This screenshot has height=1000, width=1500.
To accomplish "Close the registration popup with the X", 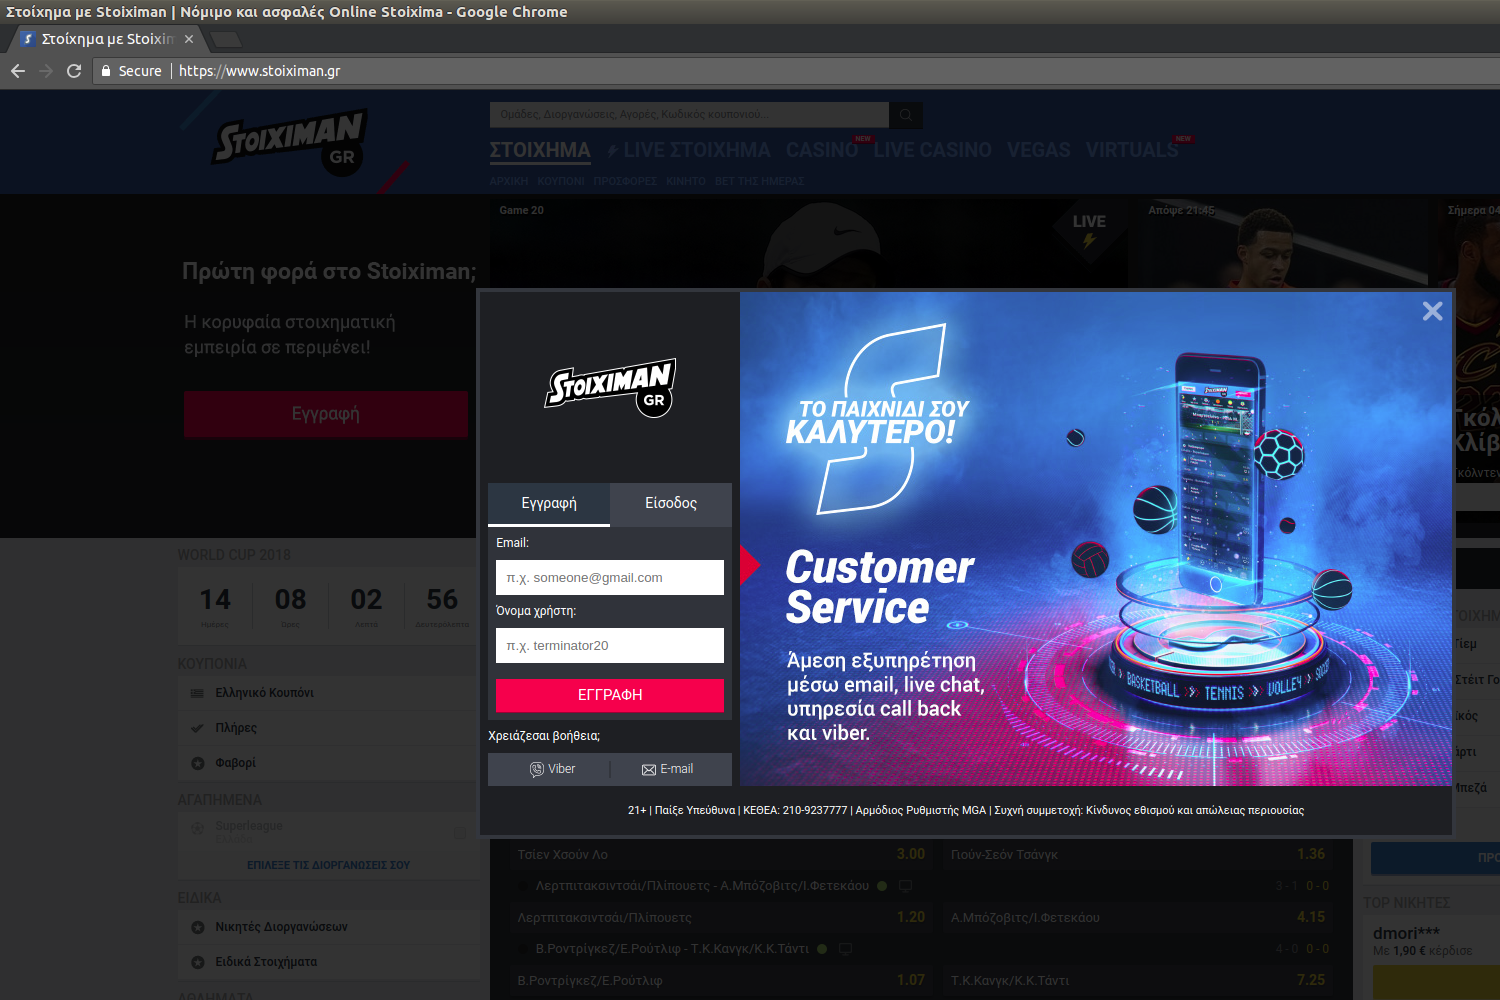I will (x=1432, y=311).
